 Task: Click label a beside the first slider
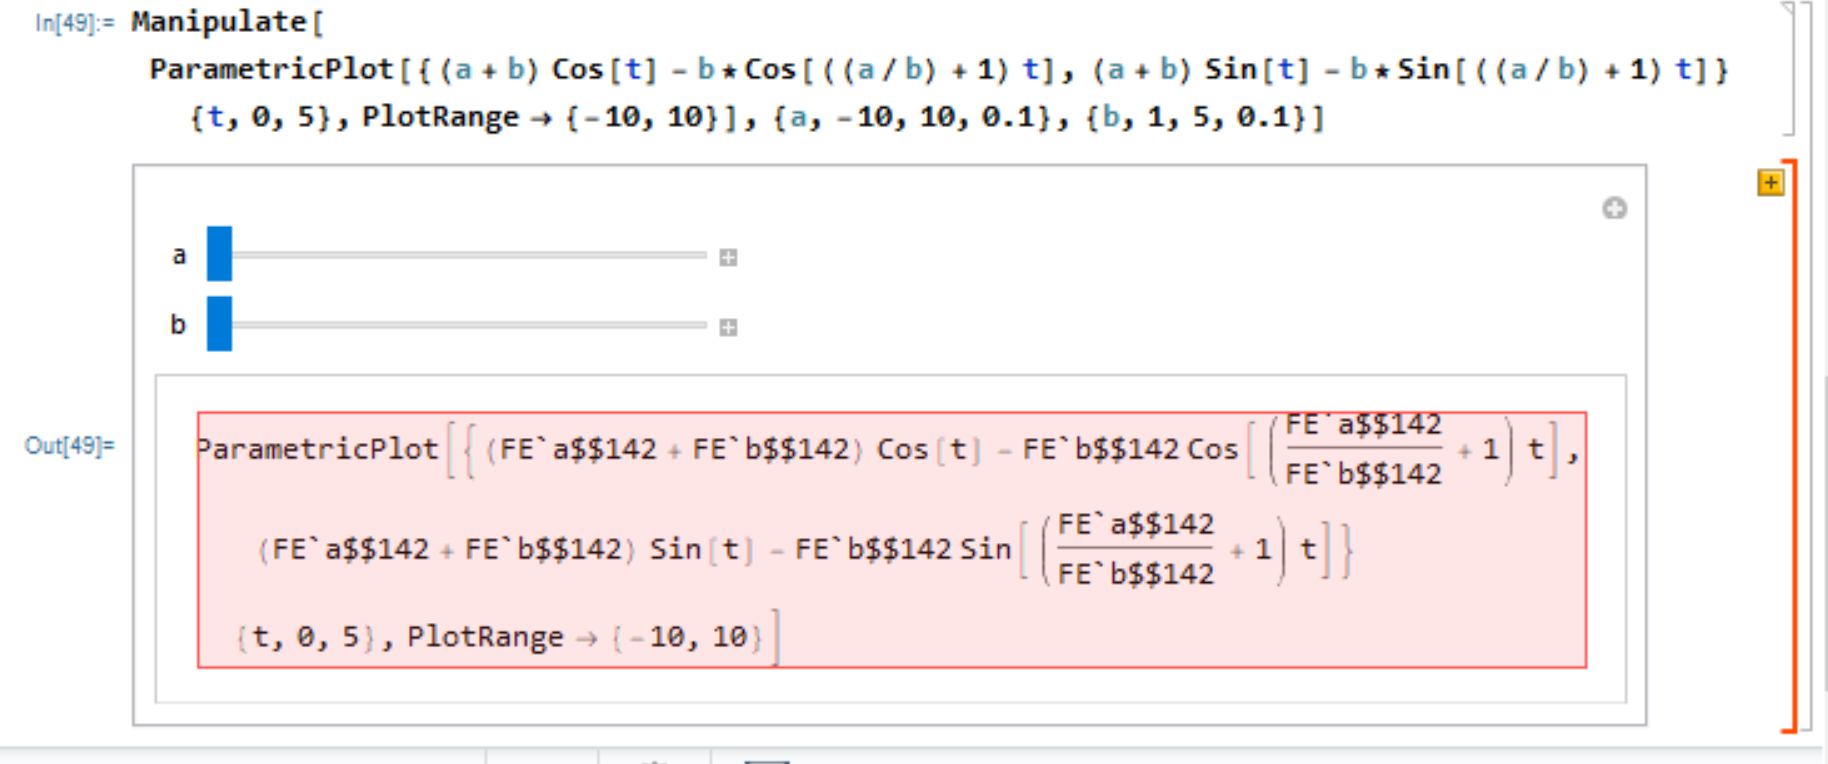[179, 255]
